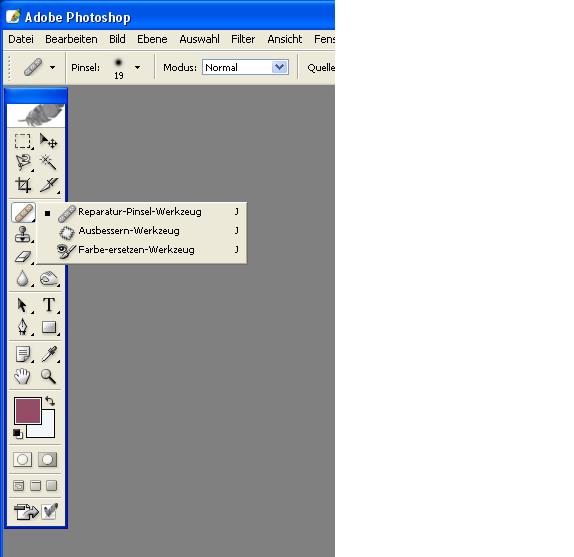Expand the Pinsel brush preset picker arrow
The height and width of the screenshot is (557, 574).
137,67
